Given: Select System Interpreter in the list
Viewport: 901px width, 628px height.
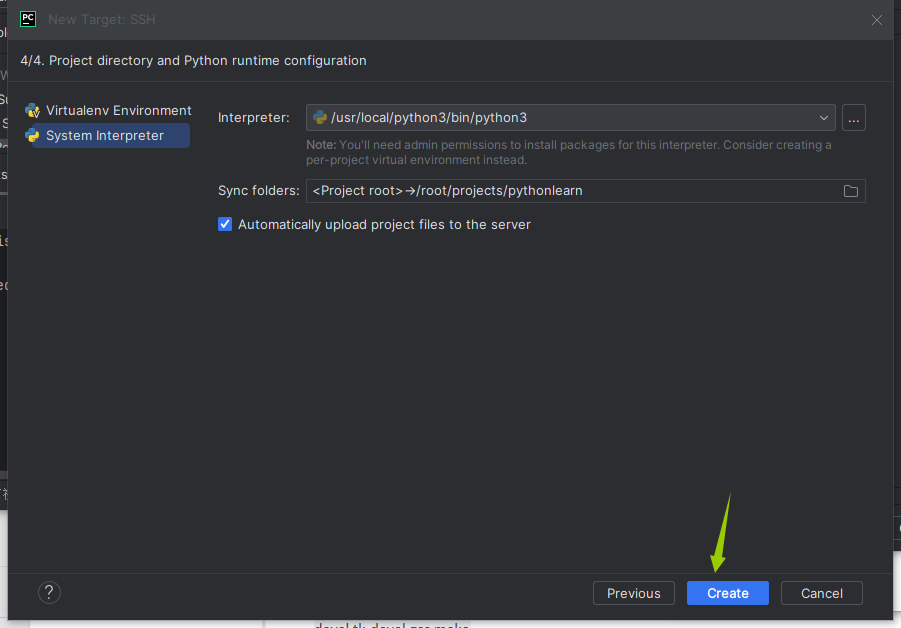Looking at the screenshot, I should (105, 136).
